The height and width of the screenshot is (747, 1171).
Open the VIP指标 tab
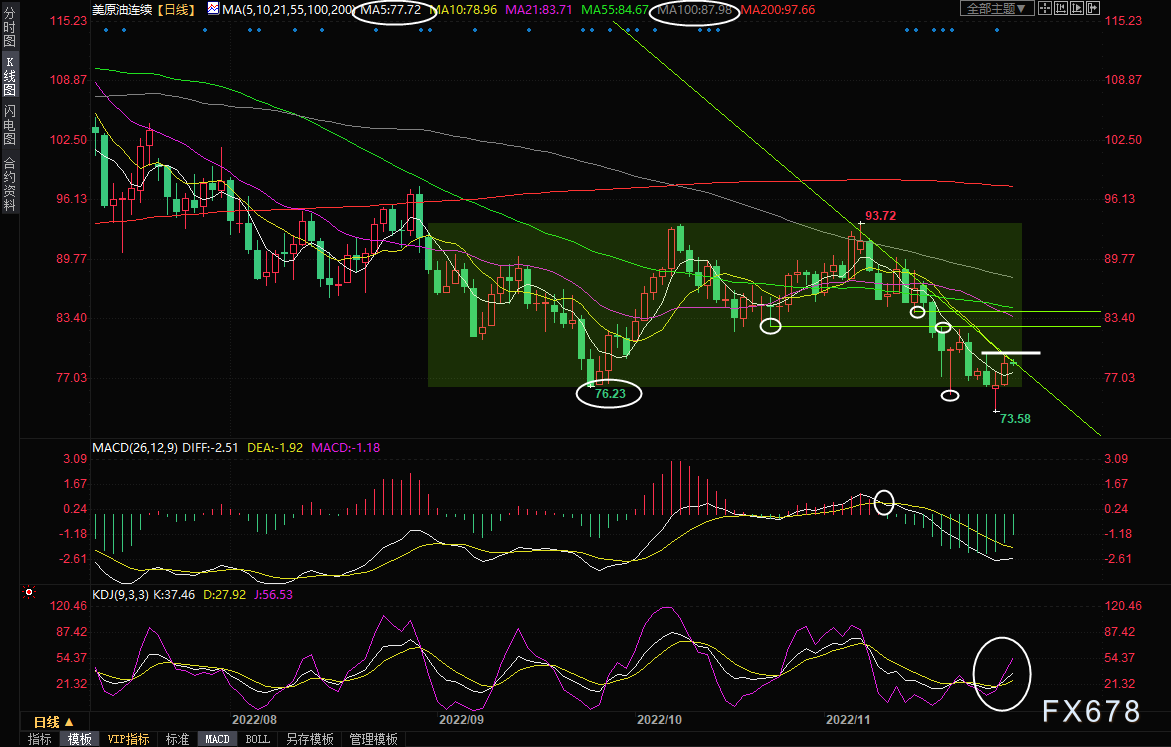128,739
